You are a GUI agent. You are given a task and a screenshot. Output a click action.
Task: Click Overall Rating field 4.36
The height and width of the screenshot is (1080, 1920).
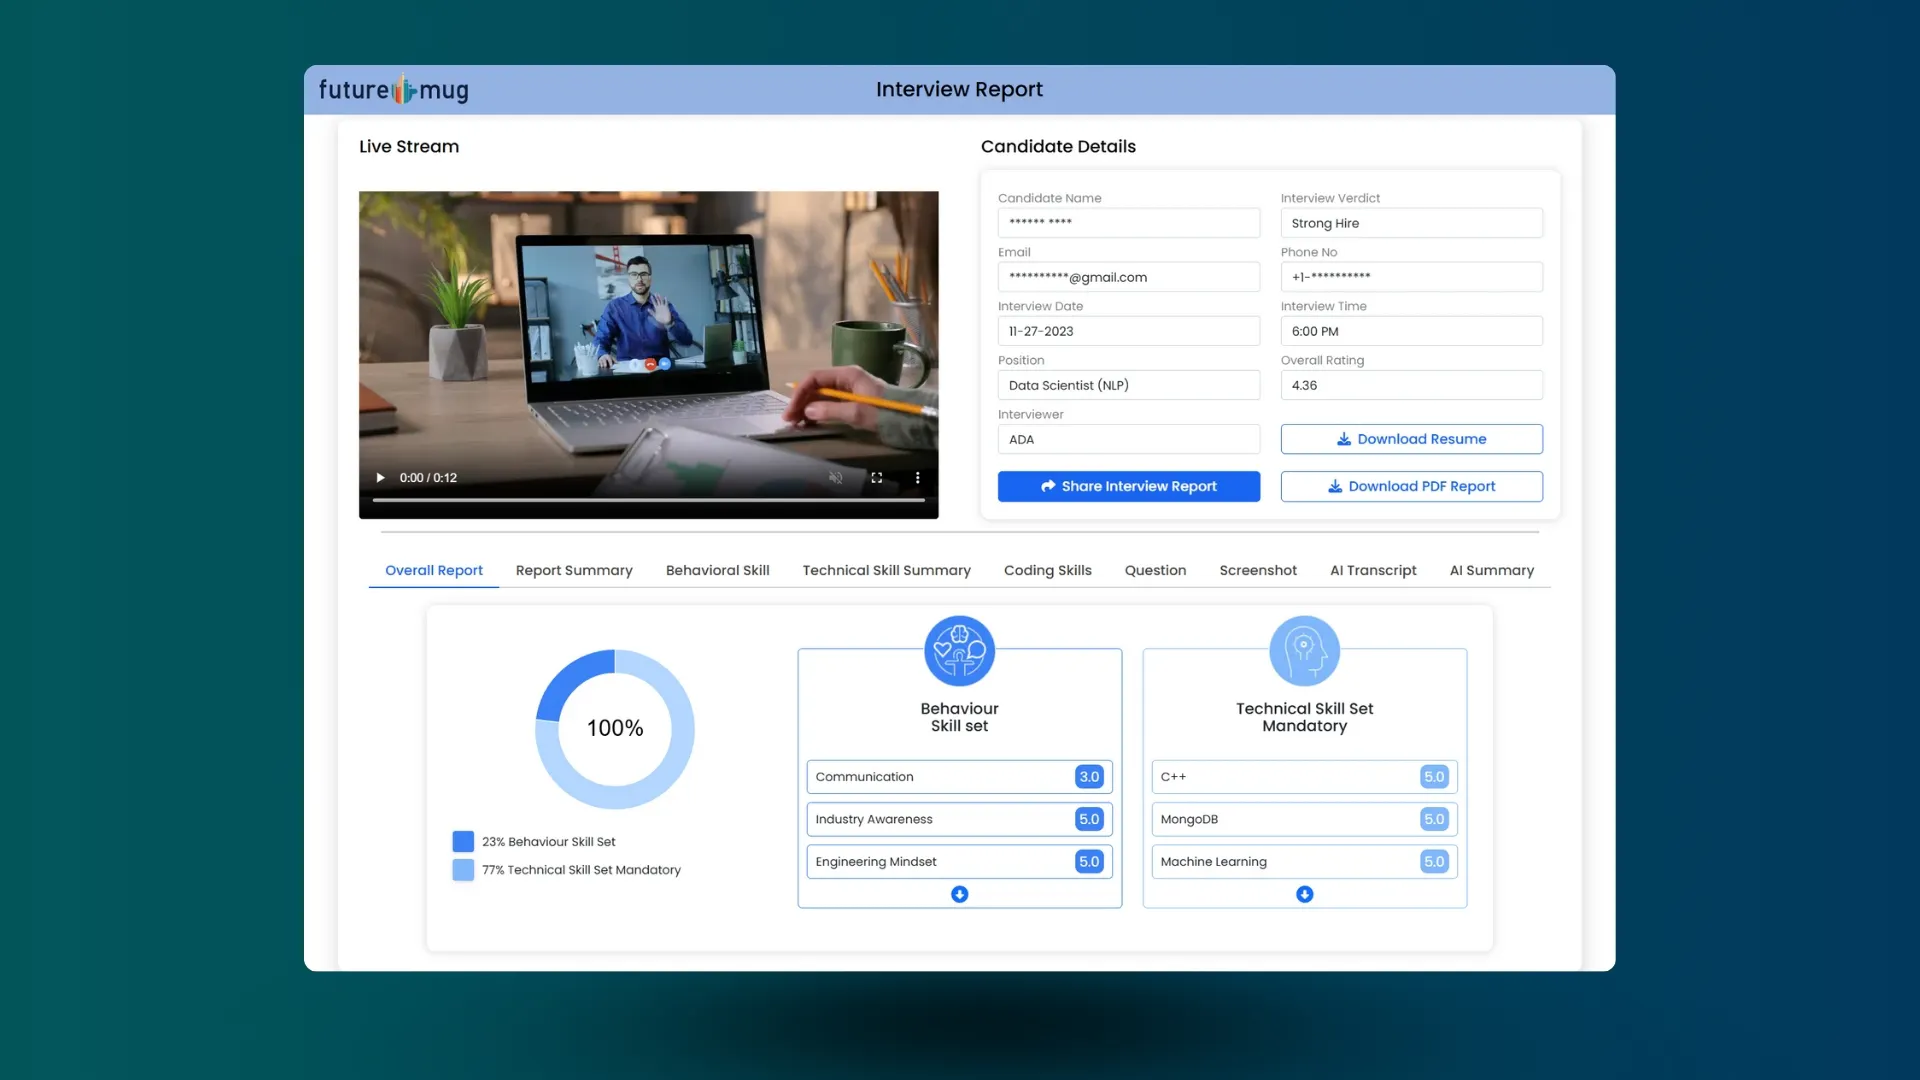pos(1411,385)
